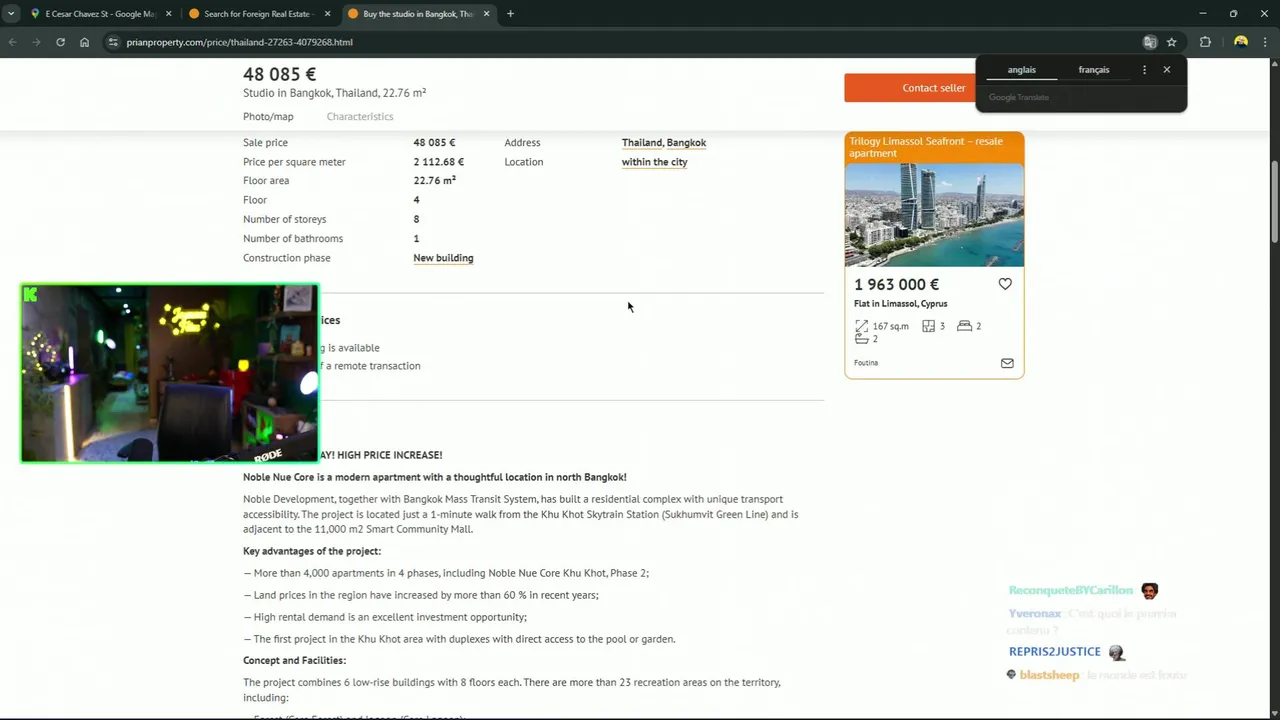Open the Photo/map section tab
The height and width of the screenshot is (720, 1280).
point(268,117)
